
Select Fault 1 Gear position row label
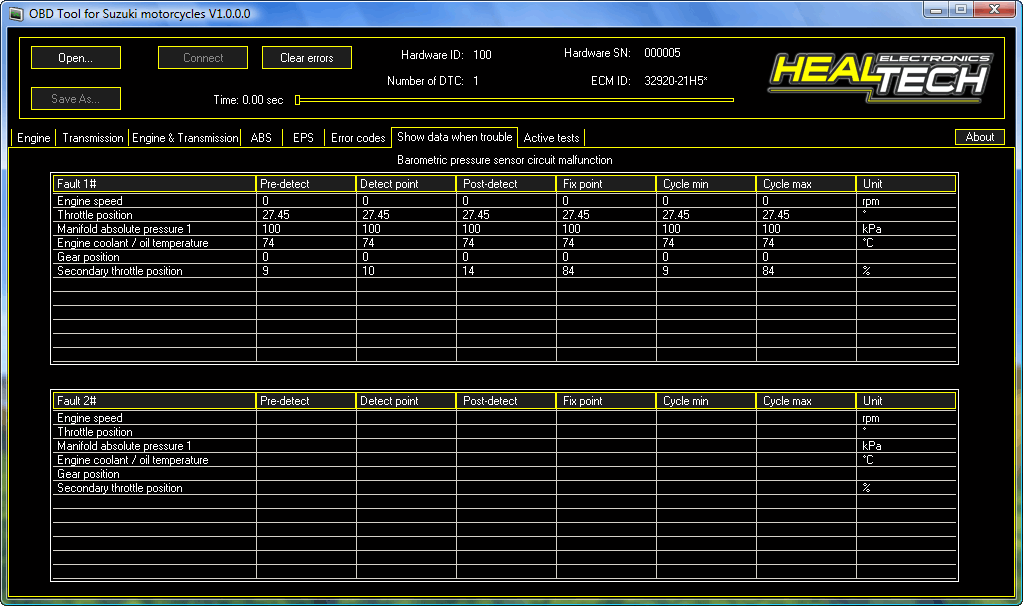point(88,257)
